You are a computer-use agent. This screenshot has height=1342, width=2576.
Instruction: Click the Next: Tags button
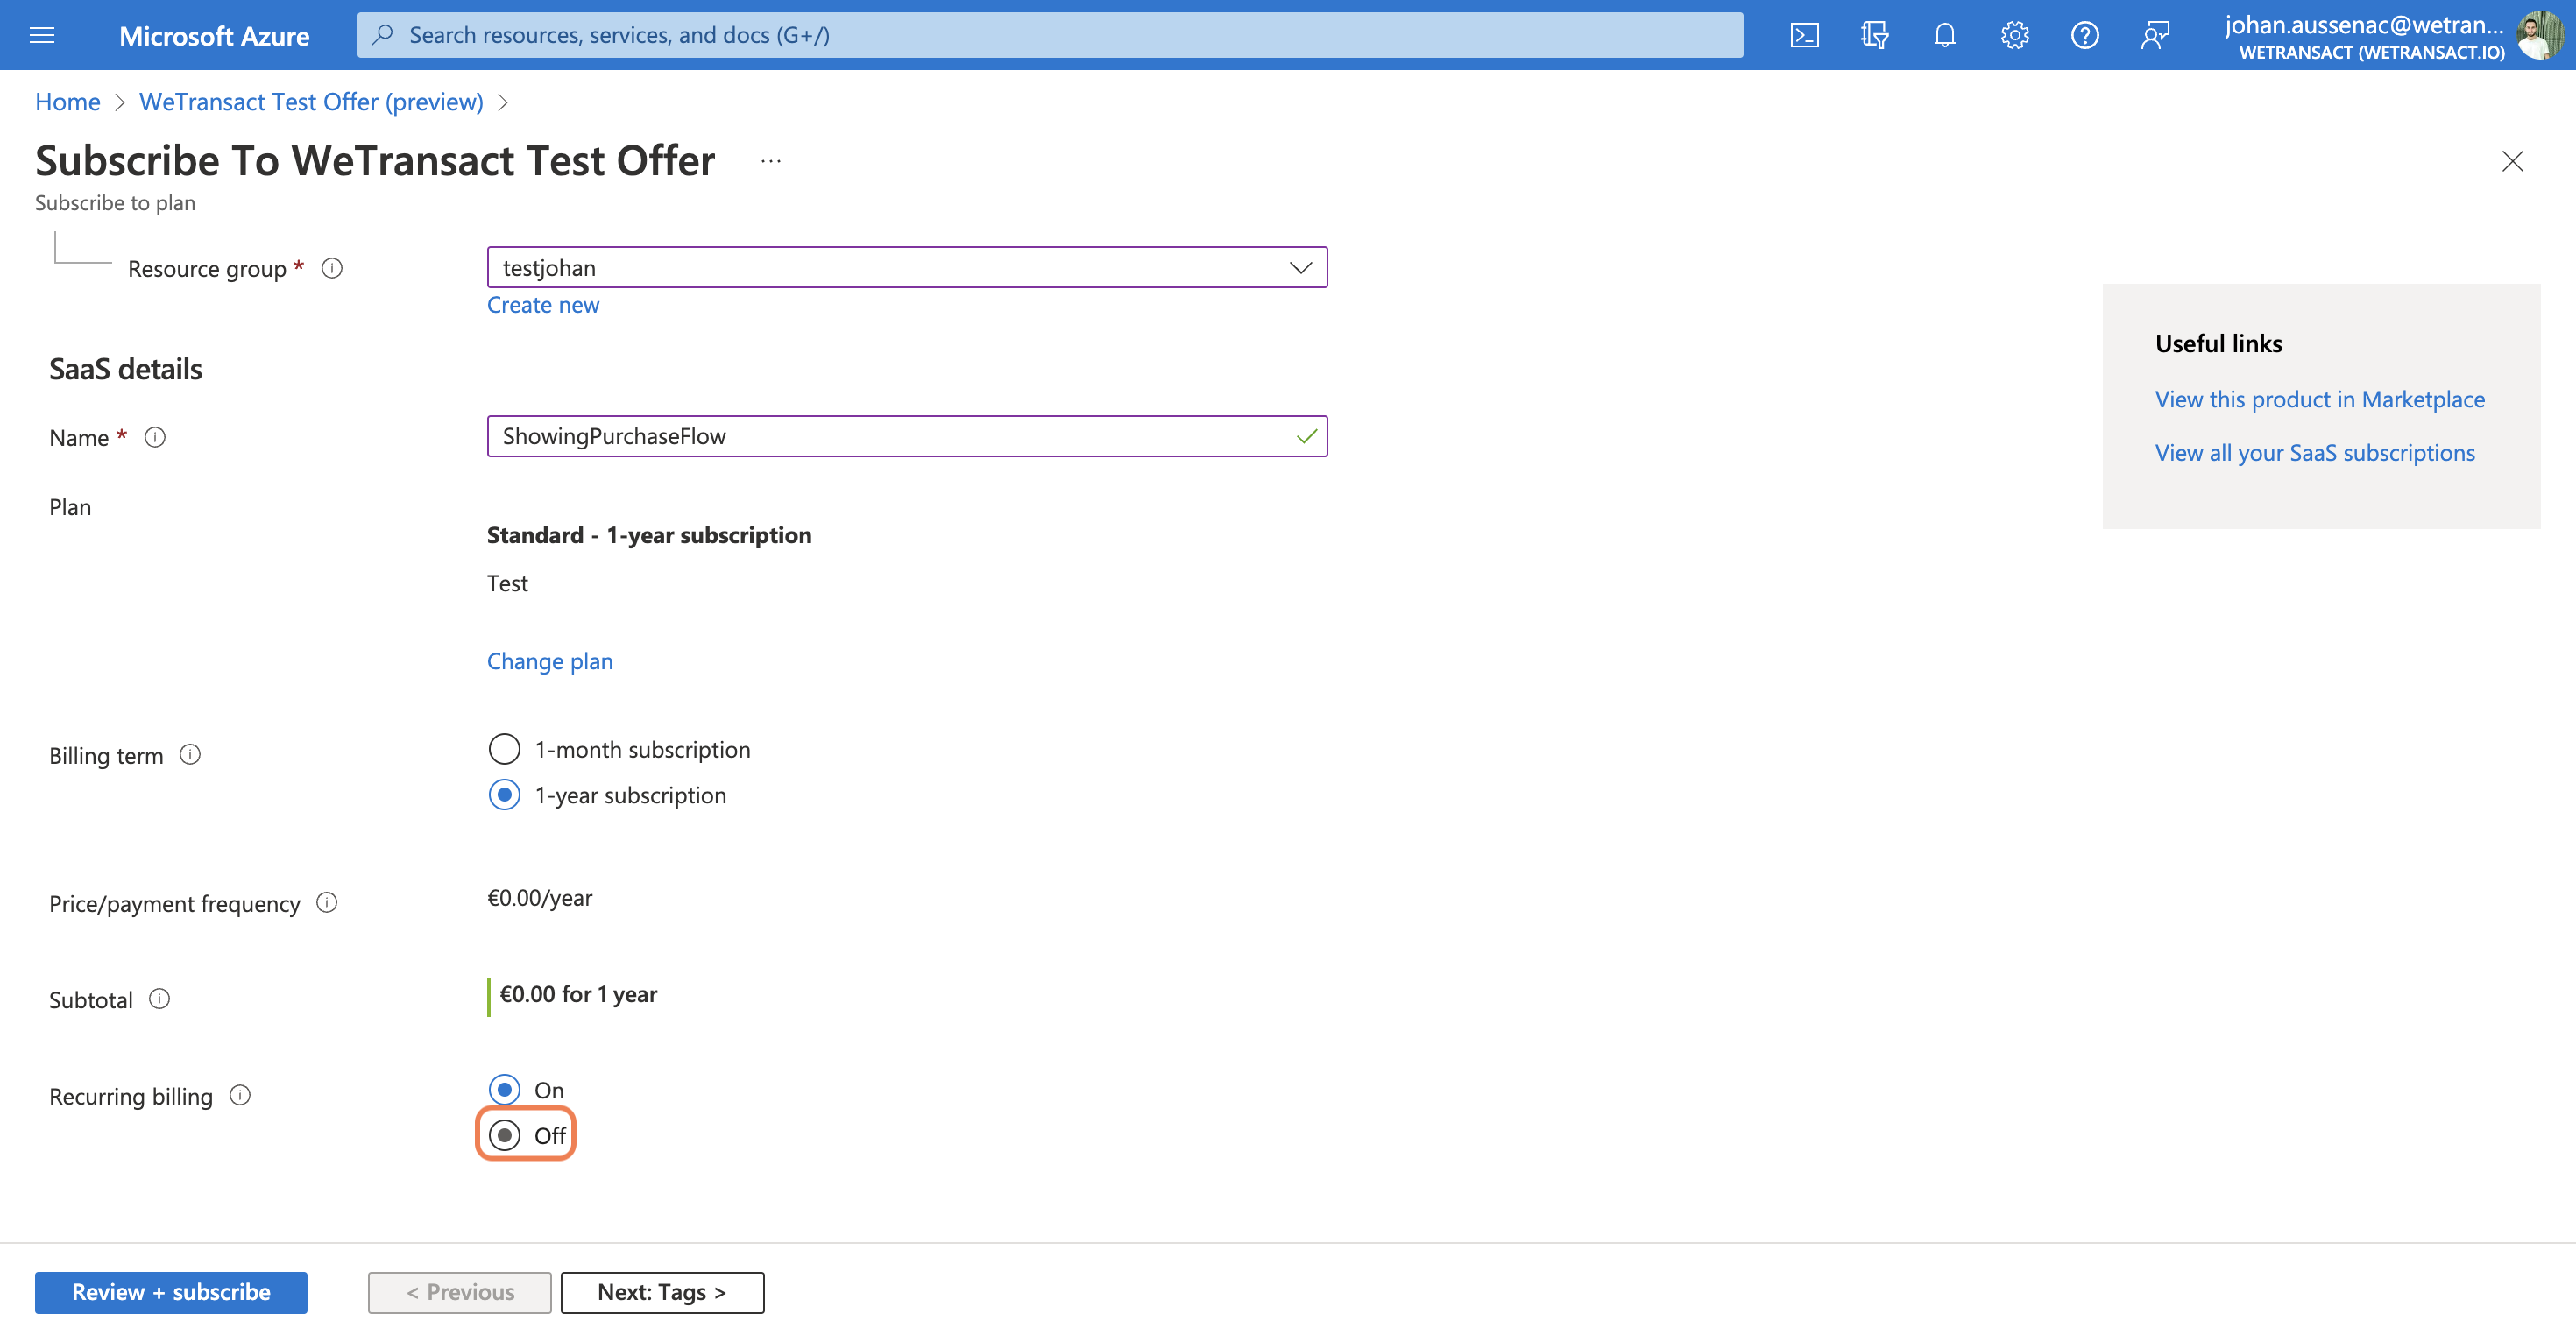pyautogui.click(x=662, y=1292)
